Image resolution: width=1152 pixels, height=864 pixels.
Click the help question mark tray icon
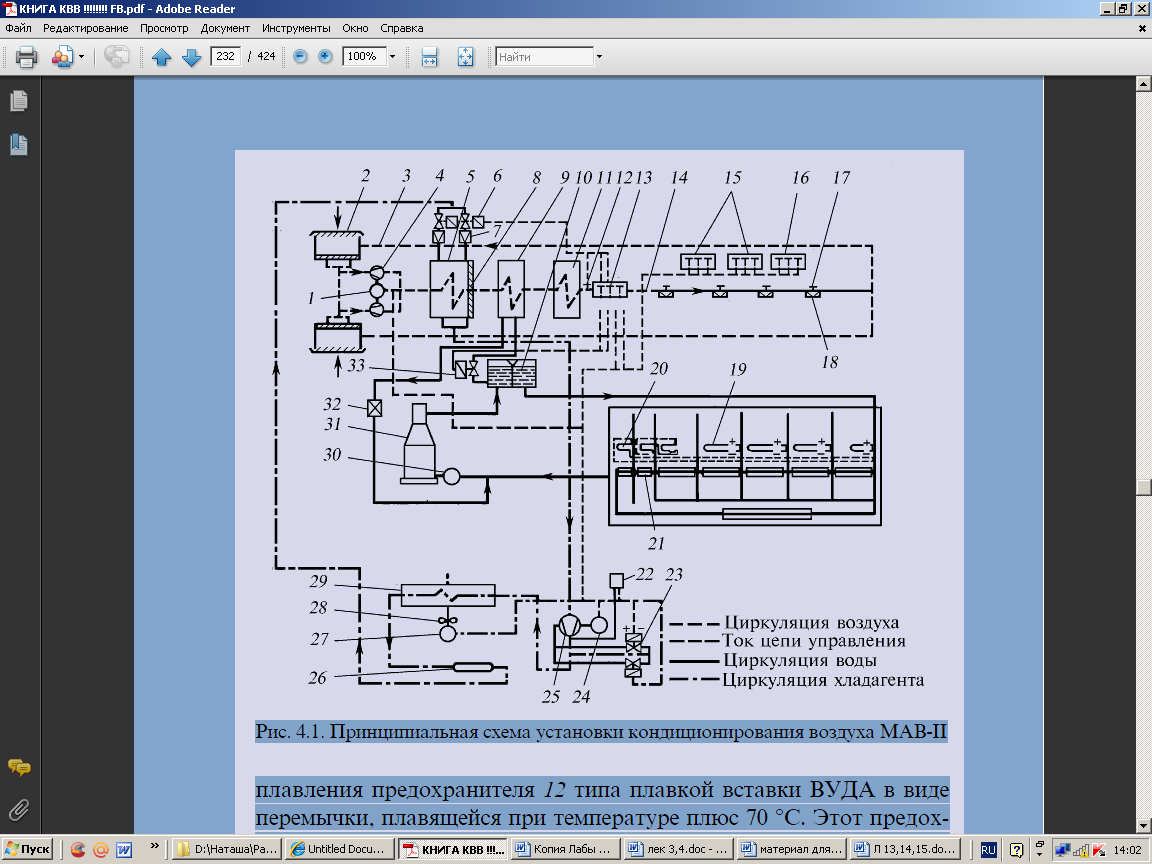(1016, 850)
